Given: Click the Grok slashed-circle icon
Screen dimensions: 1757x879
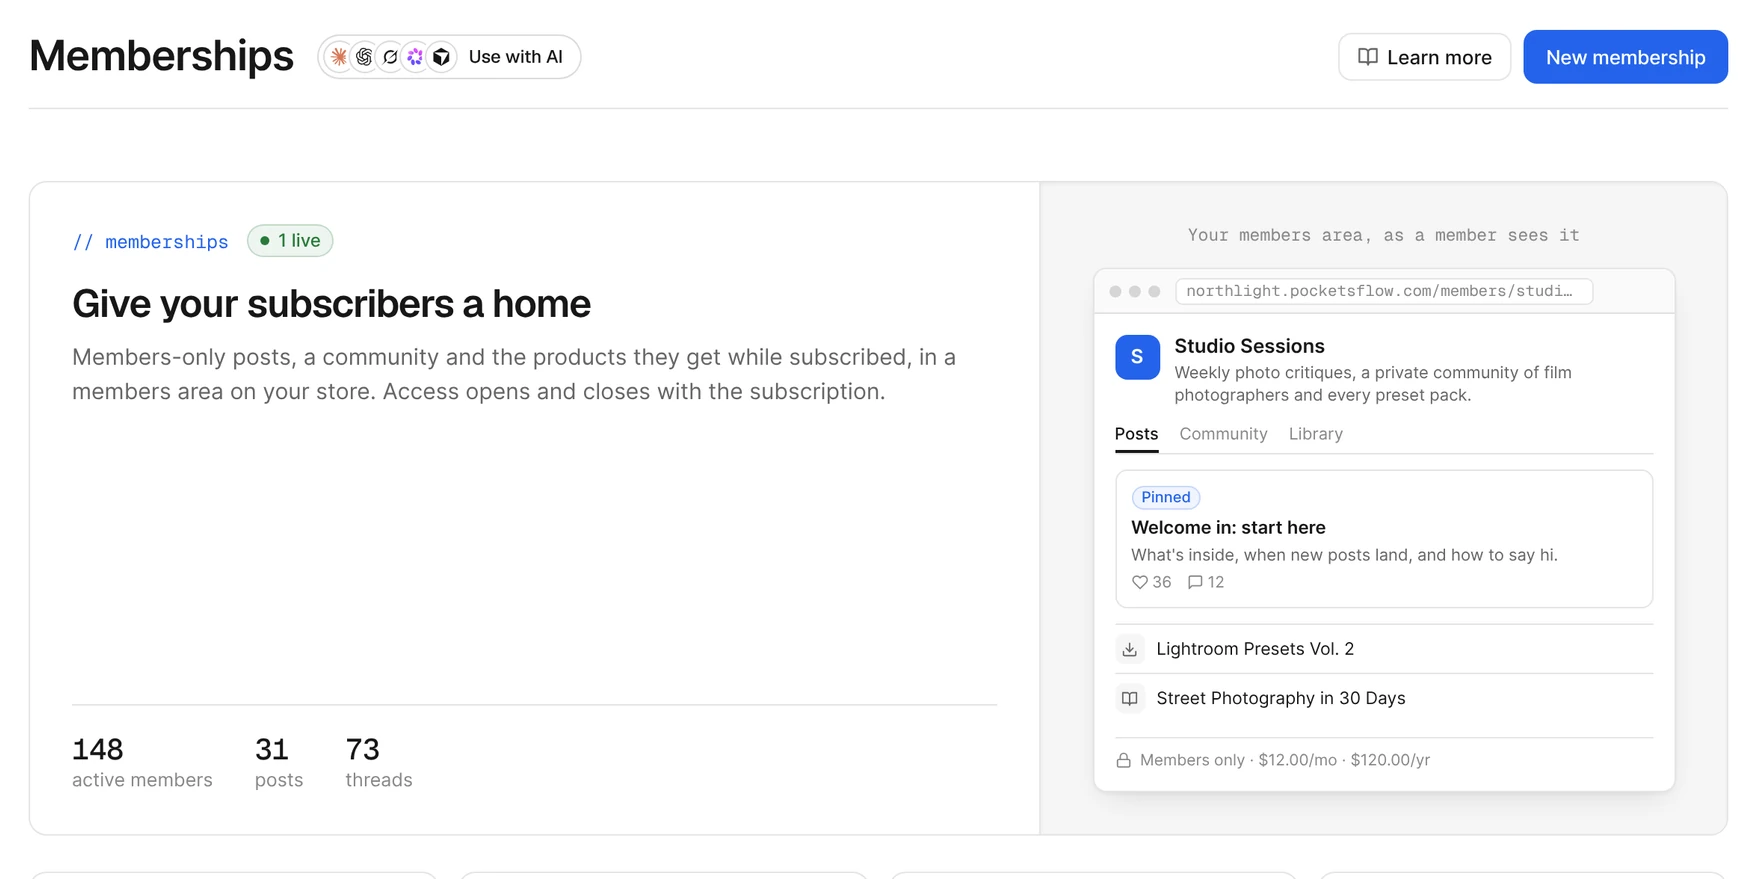Looking at the screenshot, I should pos(390,57).
